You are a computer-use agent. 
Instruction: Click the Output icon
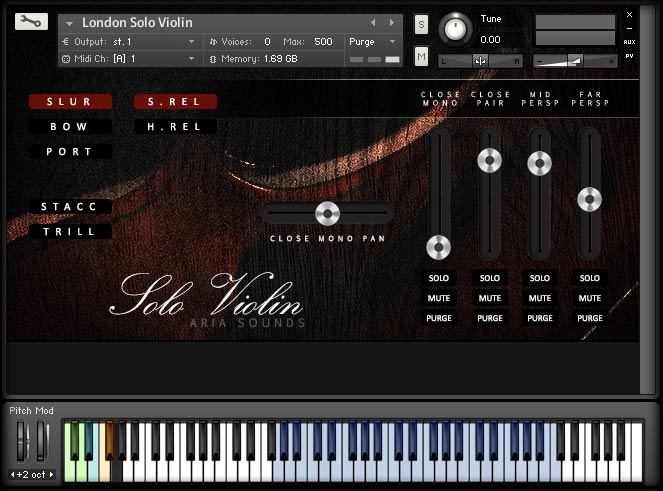pyautogui.click(x=66, y=41)
